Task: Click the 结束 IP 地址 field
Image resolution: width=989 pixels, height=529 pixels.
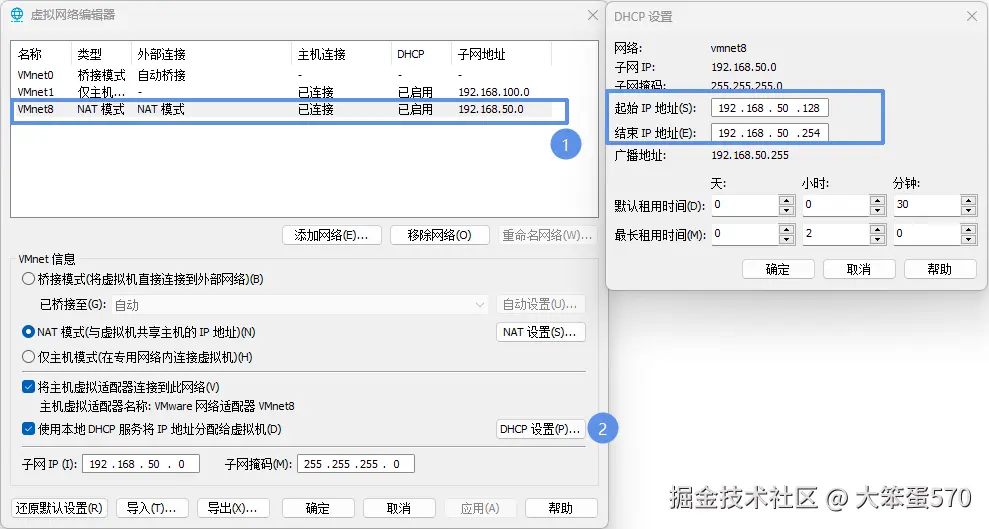Action: point(770,133)
